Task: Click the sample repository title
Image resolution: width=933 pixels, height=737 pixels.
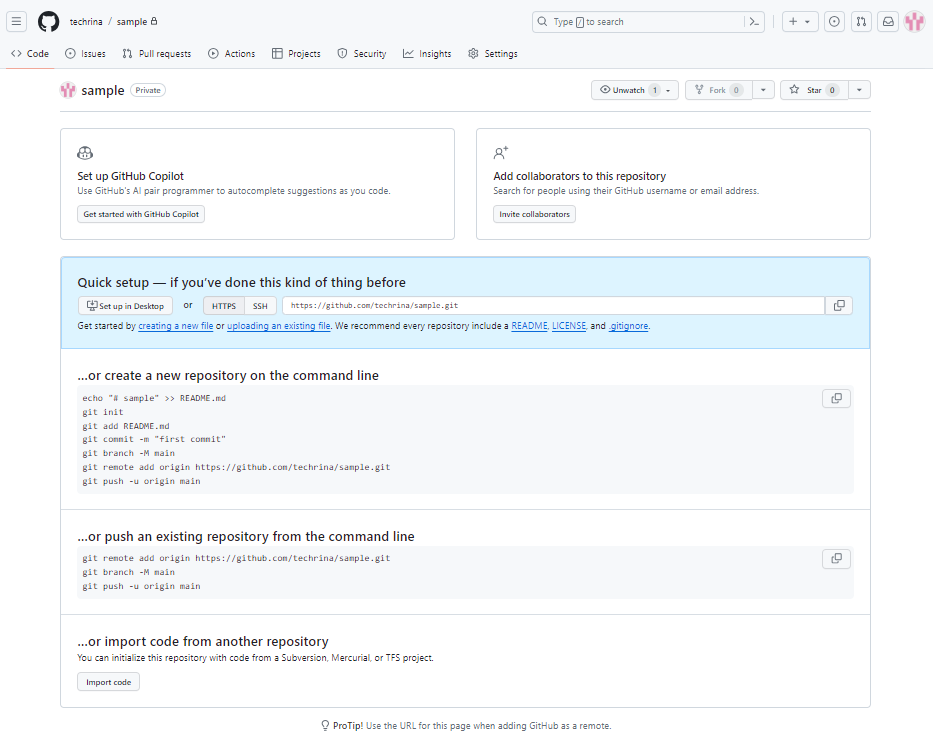Action: point(102,90)
